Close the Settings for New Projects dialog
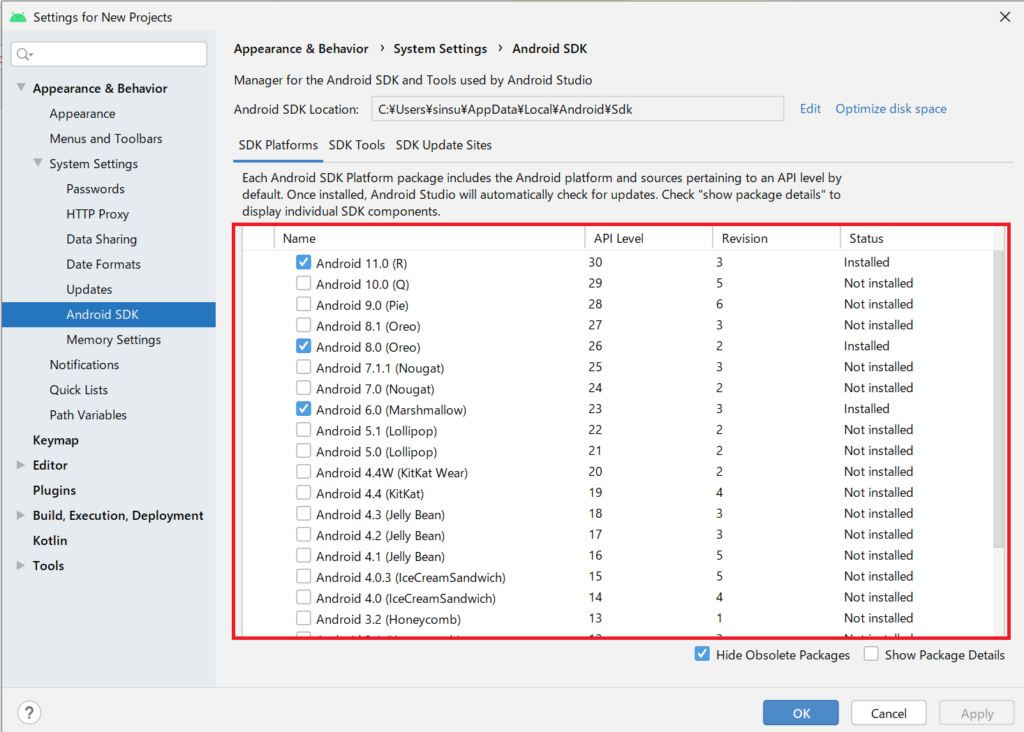This screenshot has height=732, width=1024. click(x=1004, y=16)
